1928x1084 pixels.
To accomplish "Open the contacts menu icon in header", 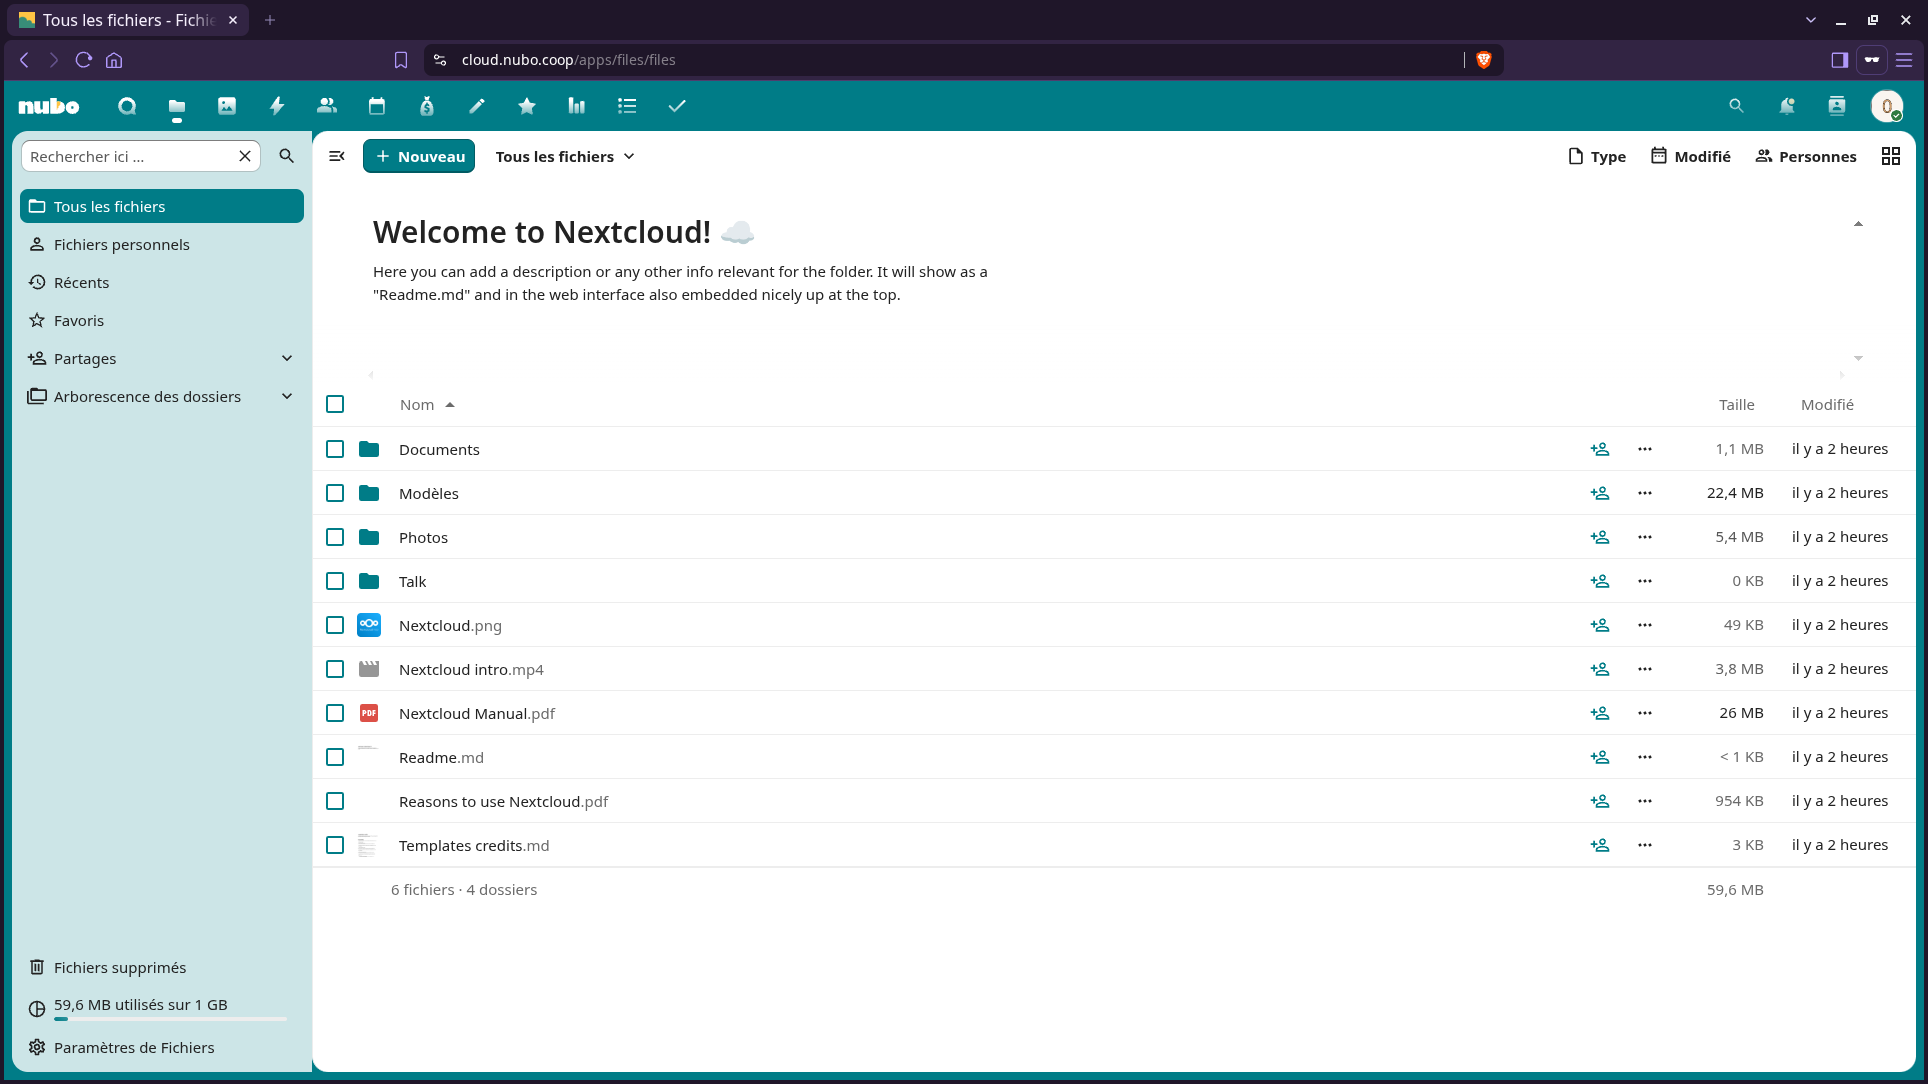I will 1837,106.
